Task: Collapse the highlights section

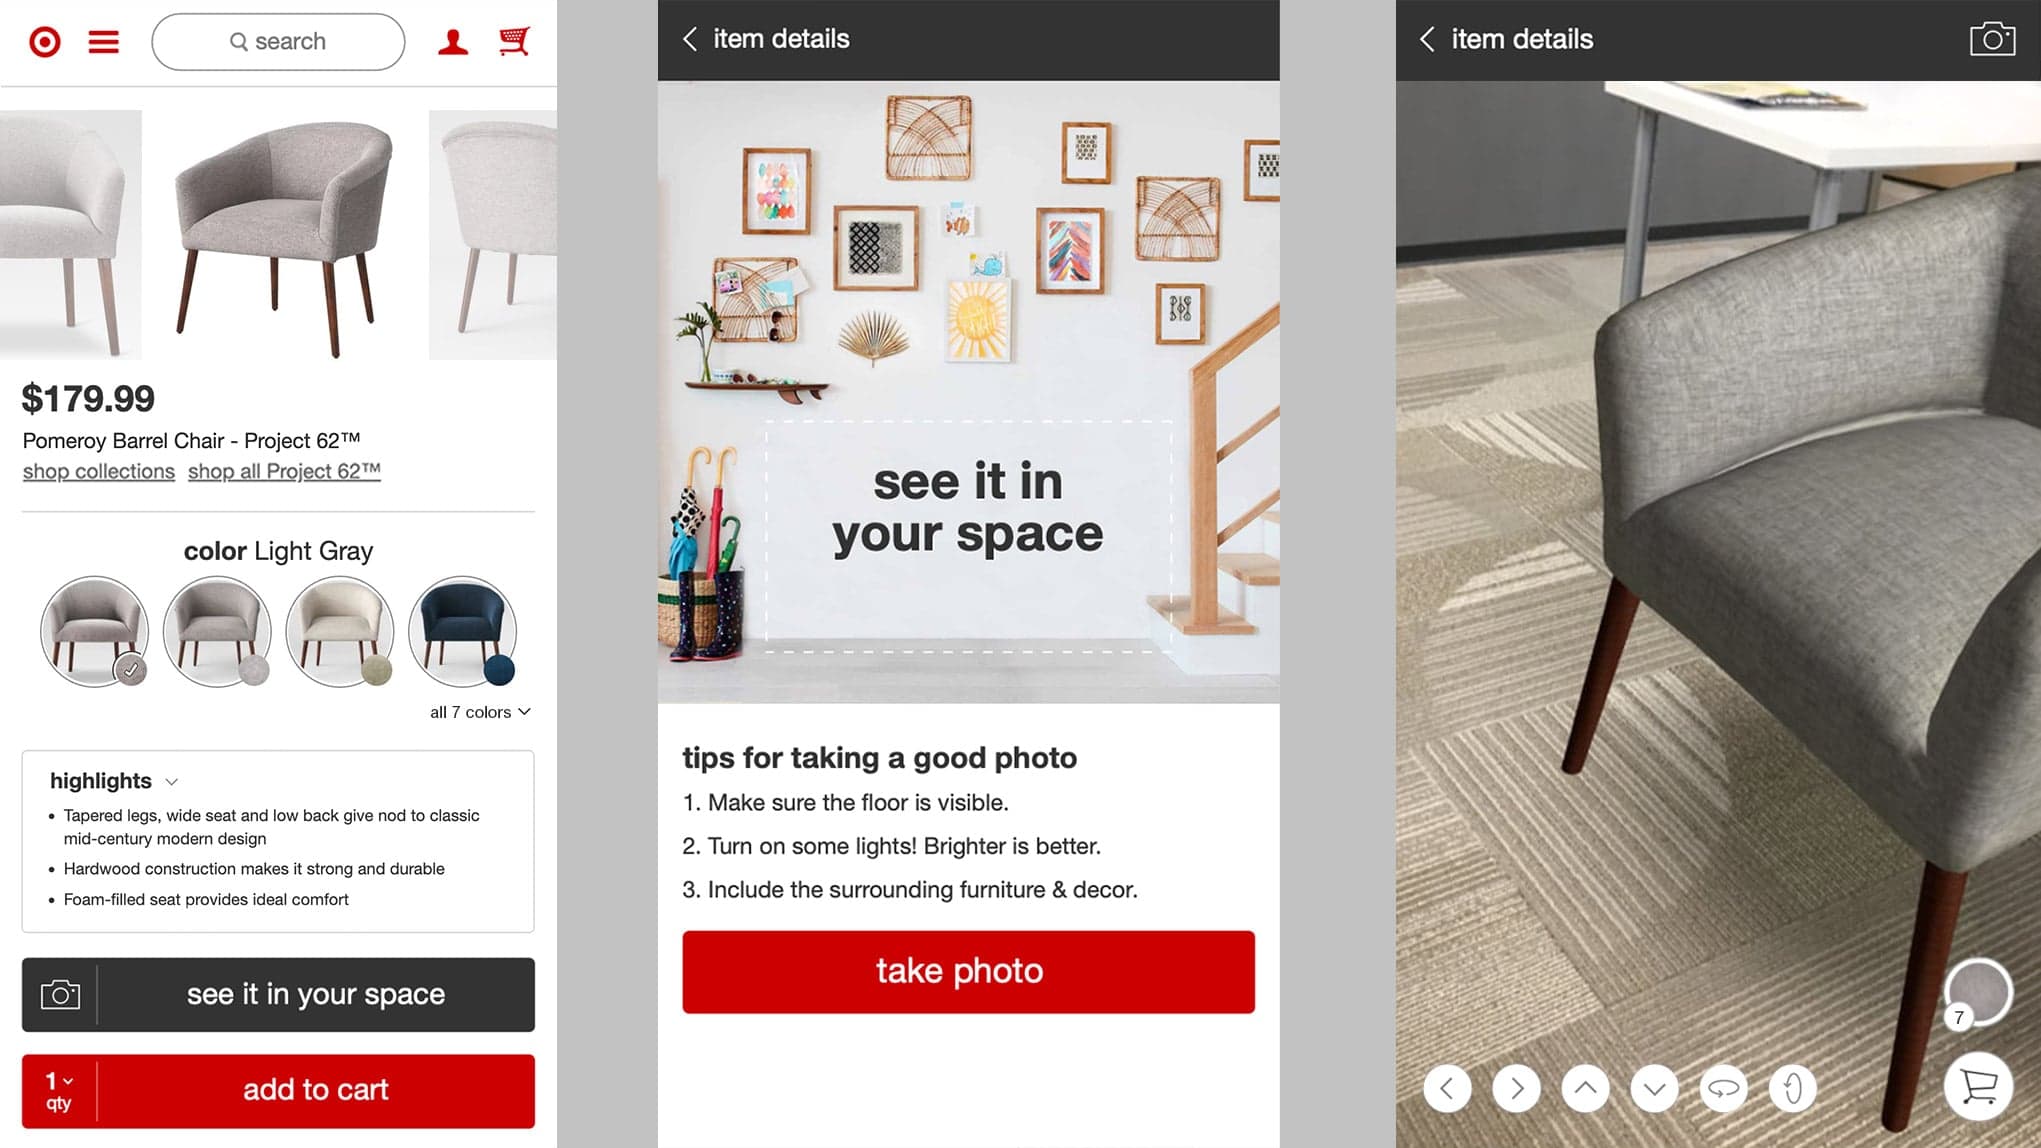Action: pyautogui.click(x=113, y=781)
